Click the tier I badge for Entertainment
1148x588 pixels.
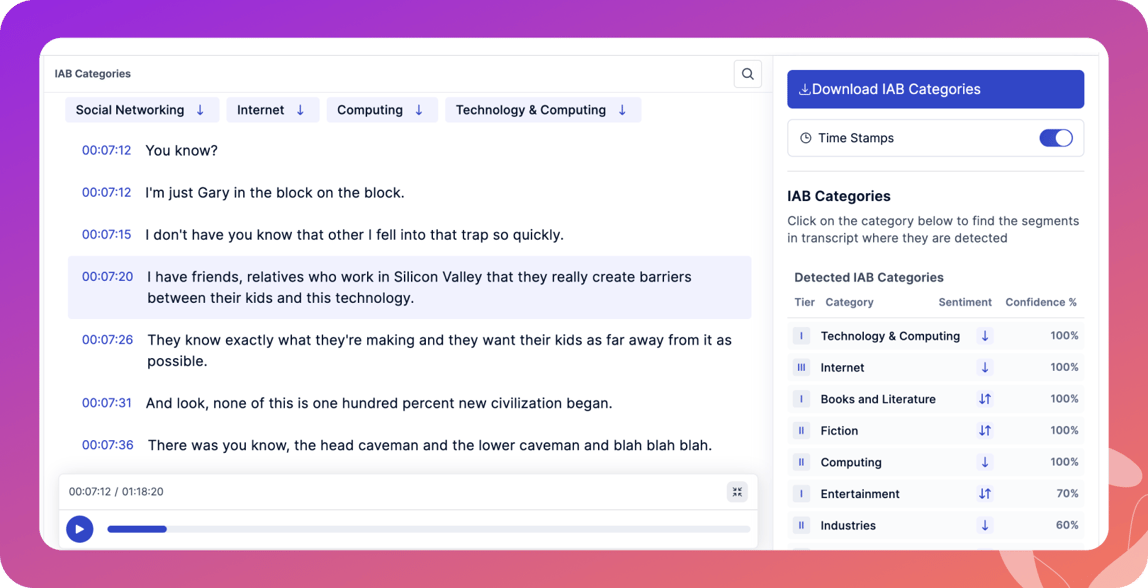tap(801, 494)
